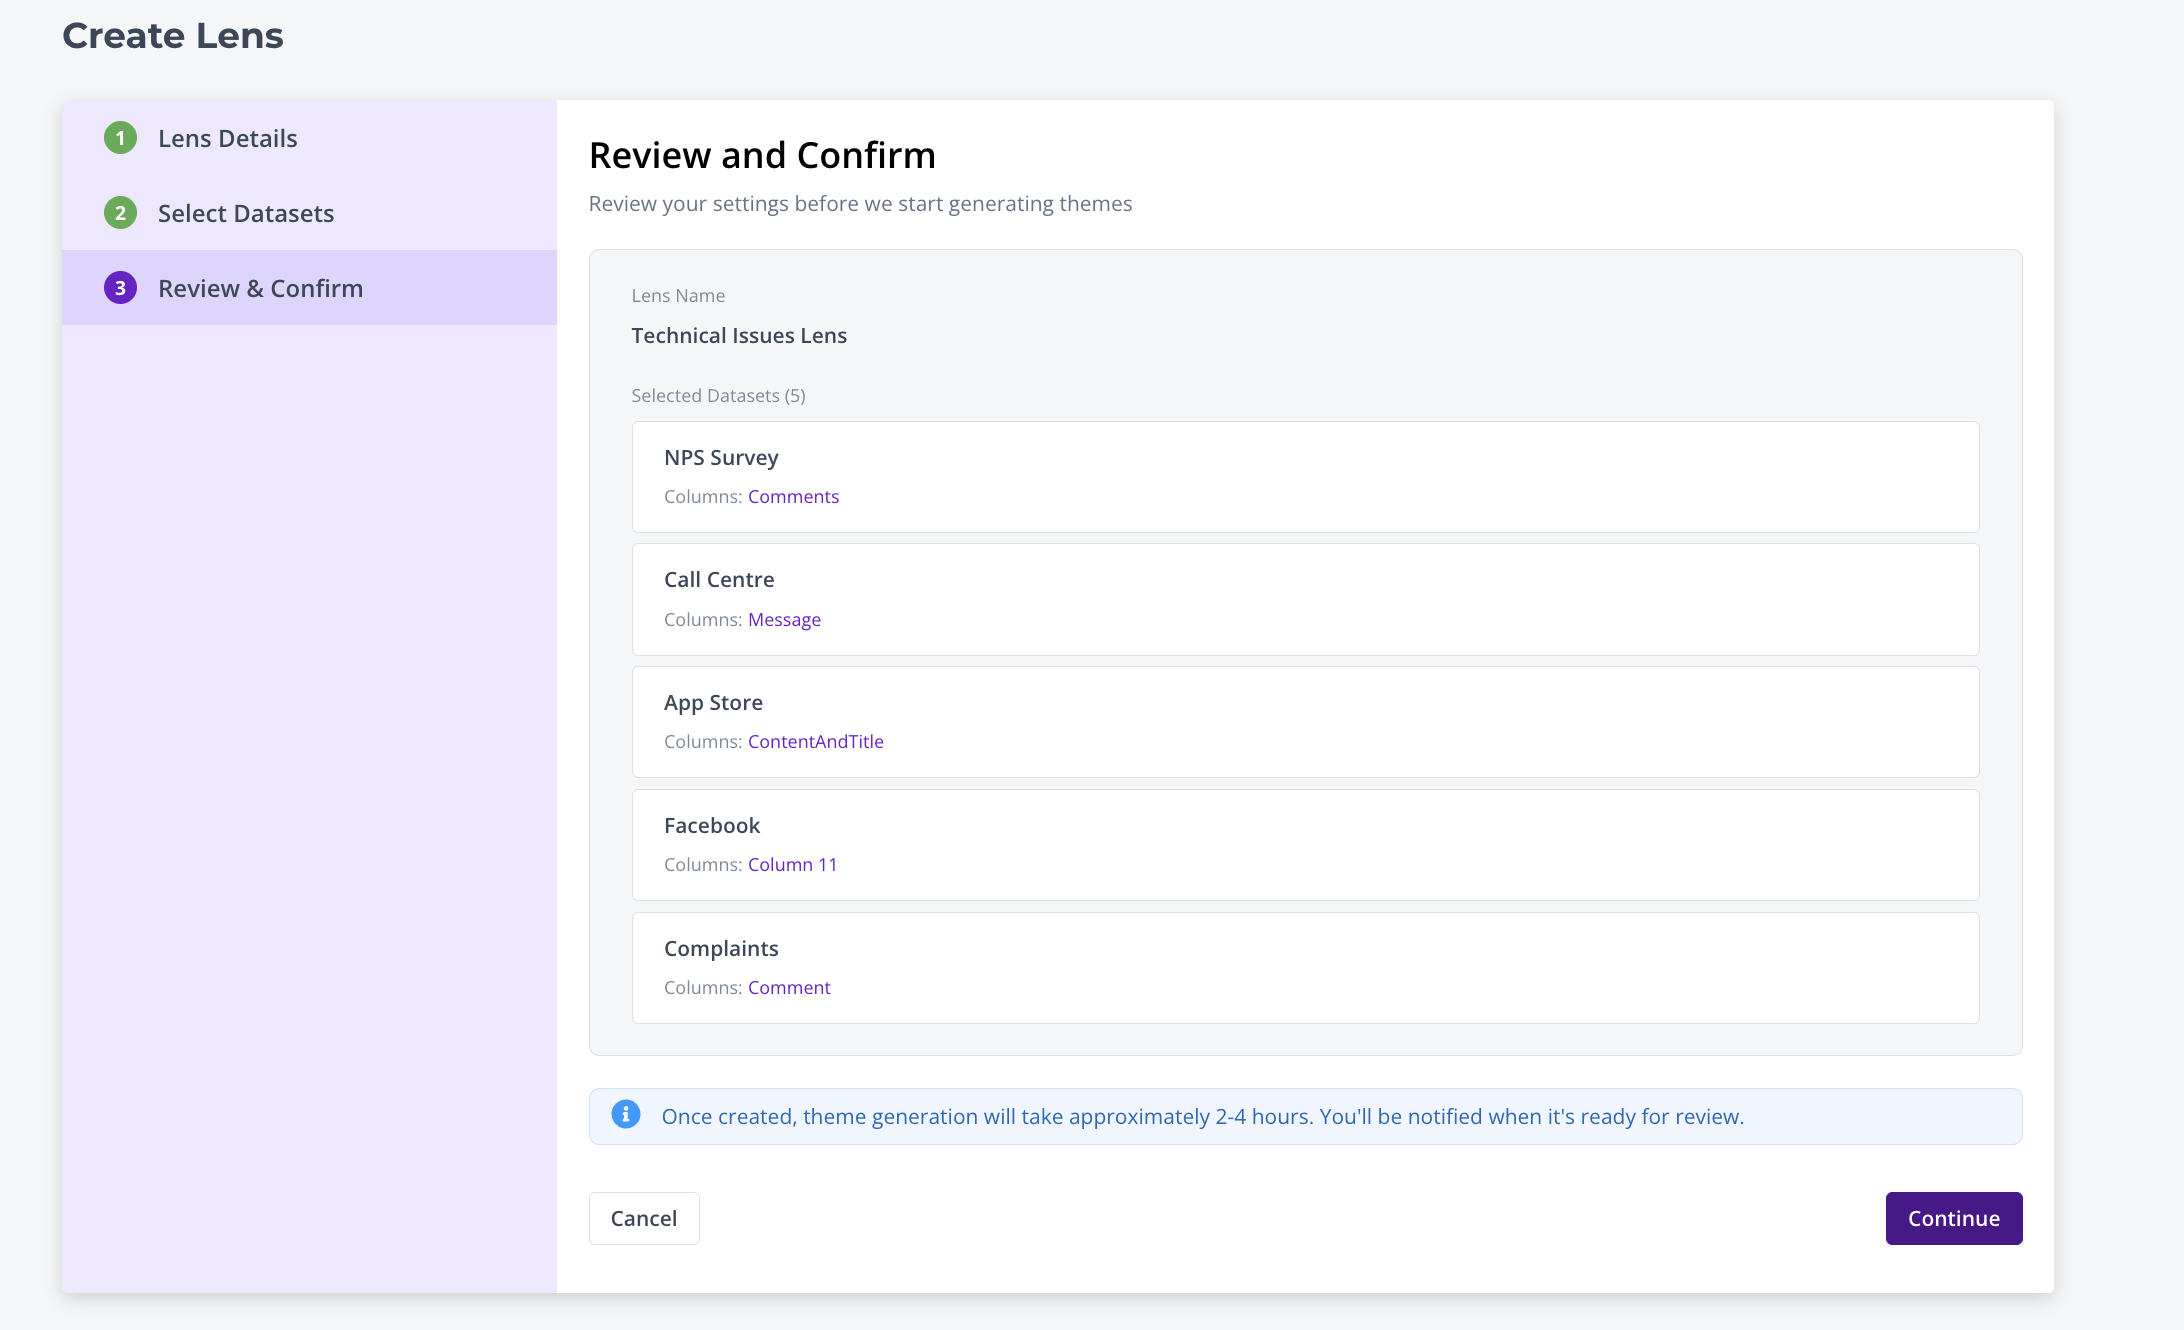Select the Review & Confirm step

260,288
